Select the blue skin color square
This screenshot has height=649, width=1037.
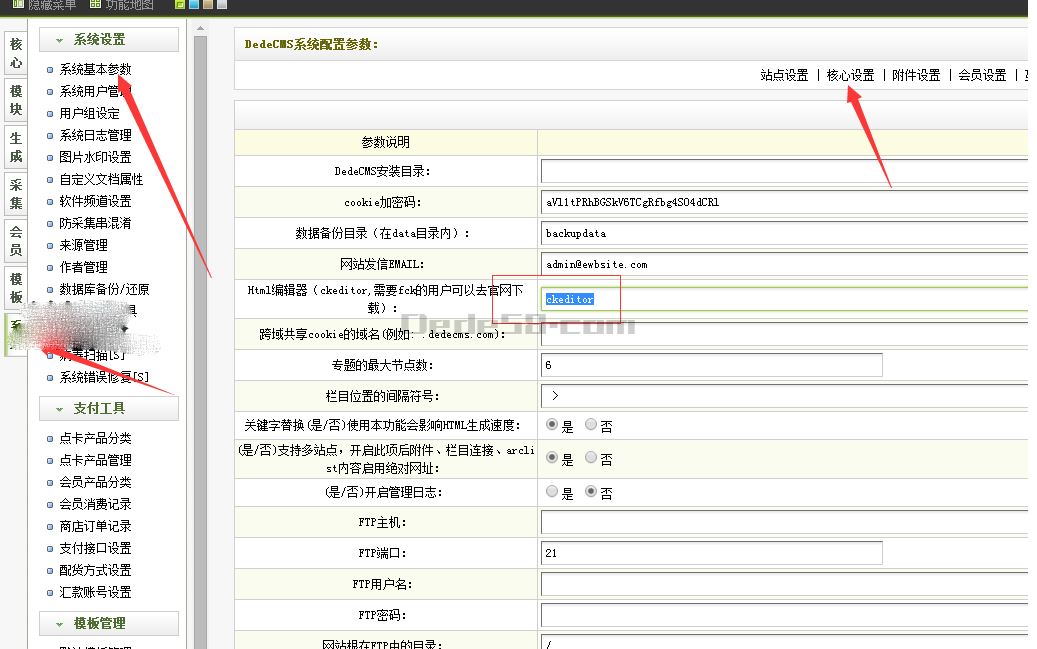[x=194, y=4]
